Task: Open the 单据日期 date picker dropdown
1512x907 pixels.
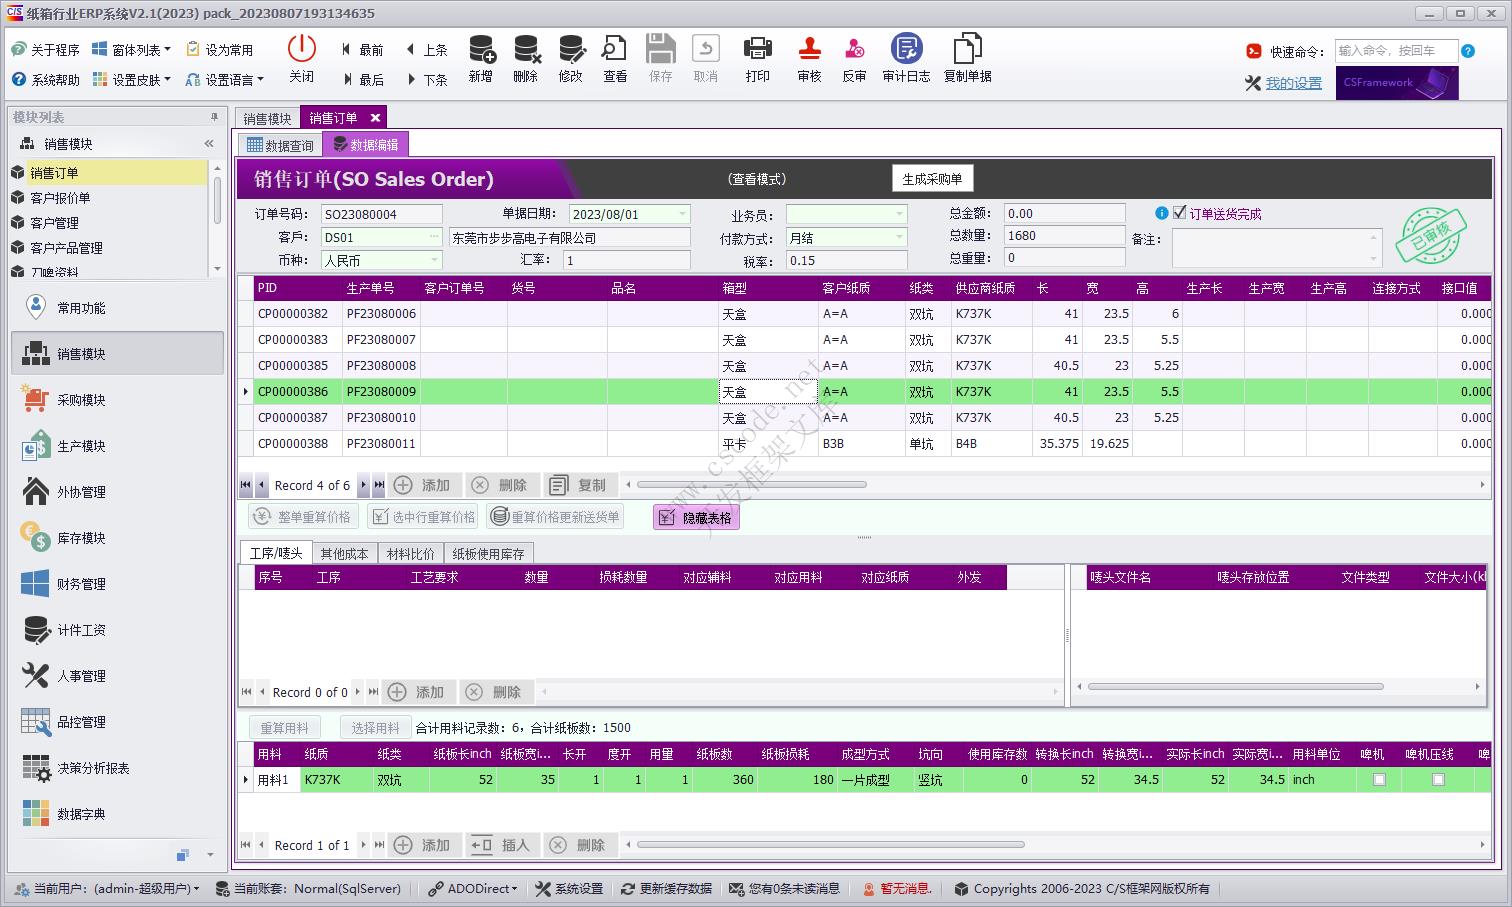Action: pos(683,214)
